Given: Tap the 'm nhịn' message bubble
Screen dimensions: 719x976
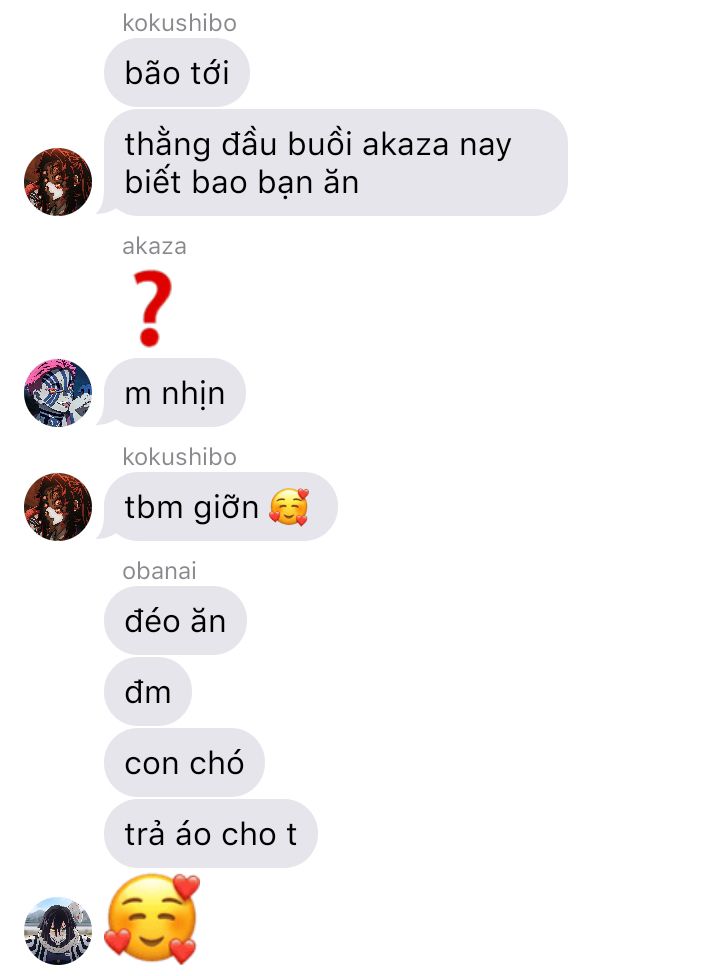Looking at the screenshot, I should [x=174, y=393].
